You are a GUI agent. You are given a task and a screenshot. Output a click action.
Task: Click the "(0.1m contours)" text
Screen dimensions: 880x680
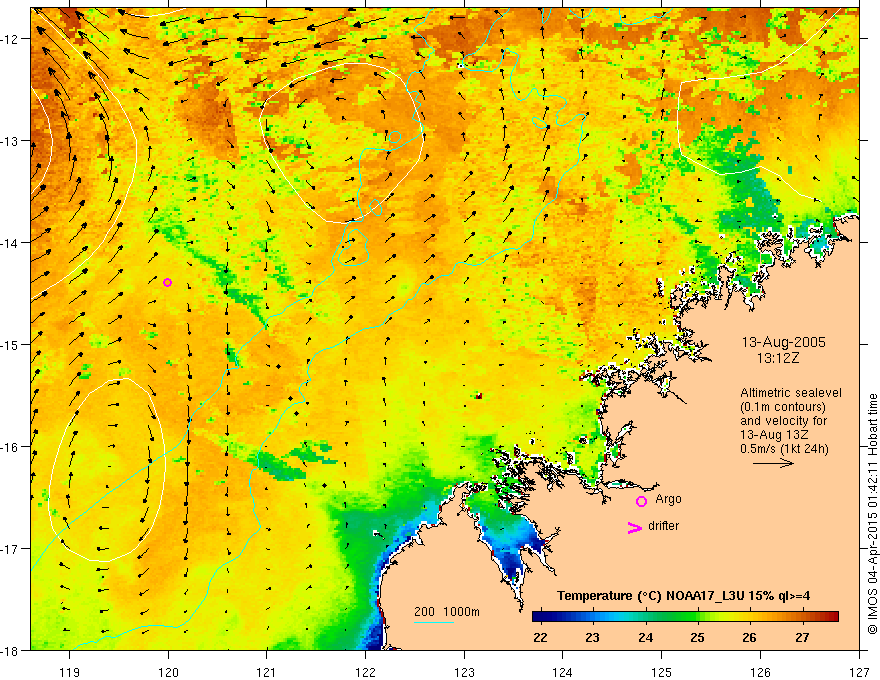click(x=783, y=407)
